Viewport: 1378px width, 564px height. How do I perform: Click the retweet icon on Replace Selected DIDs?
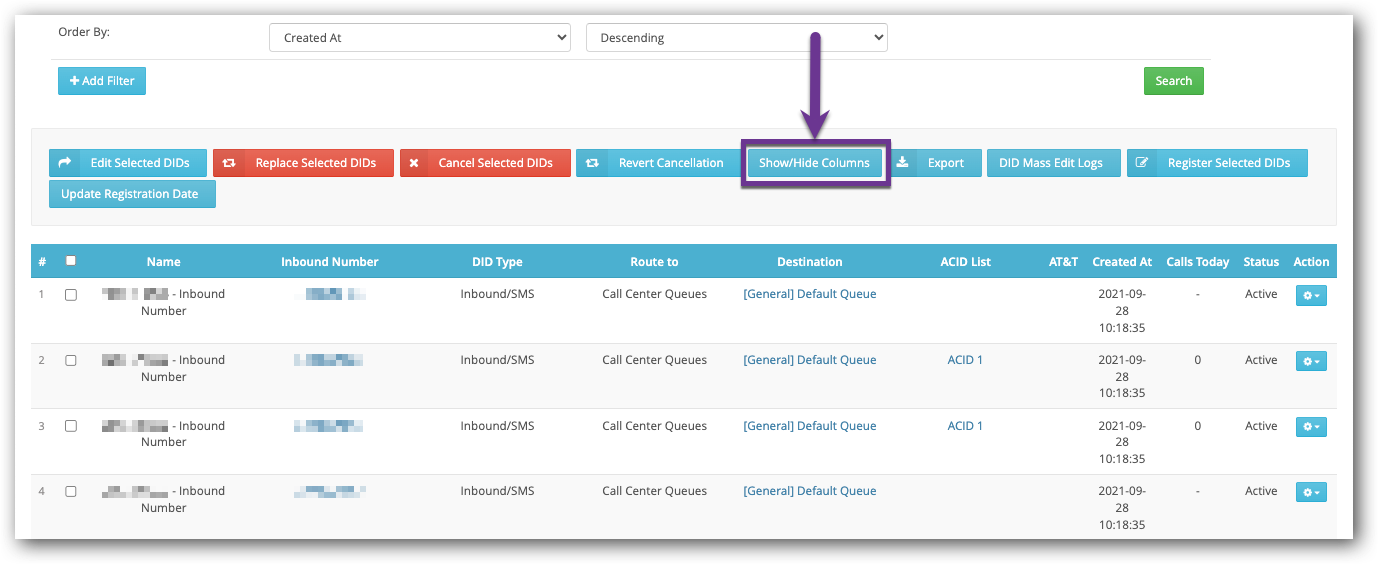coord(229,163)
